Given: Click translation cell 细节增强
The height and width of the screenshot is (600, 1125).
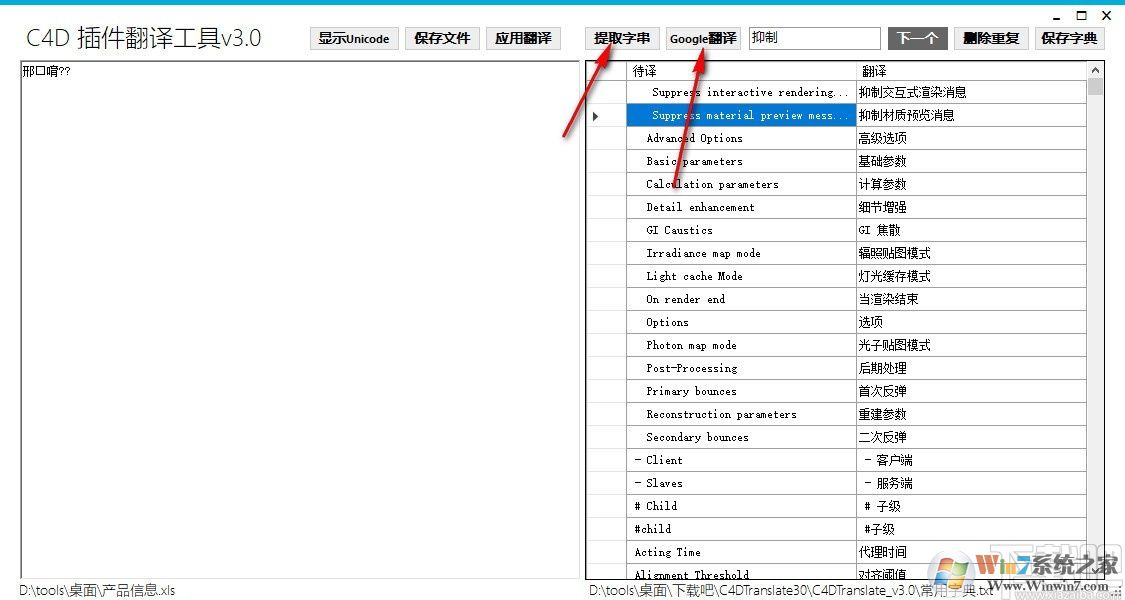Looking at the screenshot, I should 971,207.
